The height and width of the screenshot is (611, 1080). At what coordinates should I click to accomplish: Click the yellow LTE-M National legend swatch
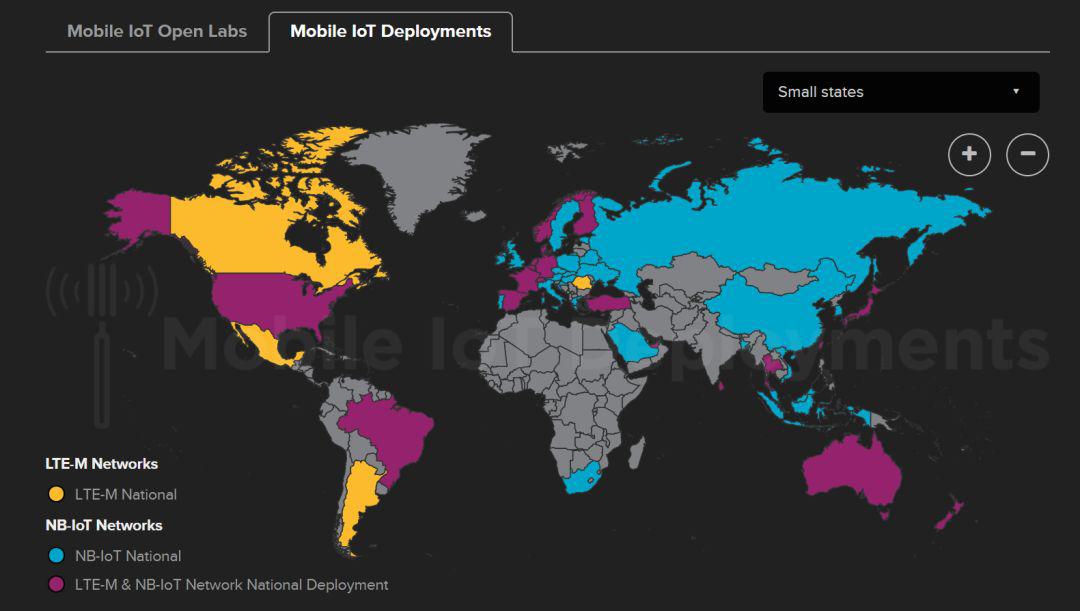tap(56, 494)
